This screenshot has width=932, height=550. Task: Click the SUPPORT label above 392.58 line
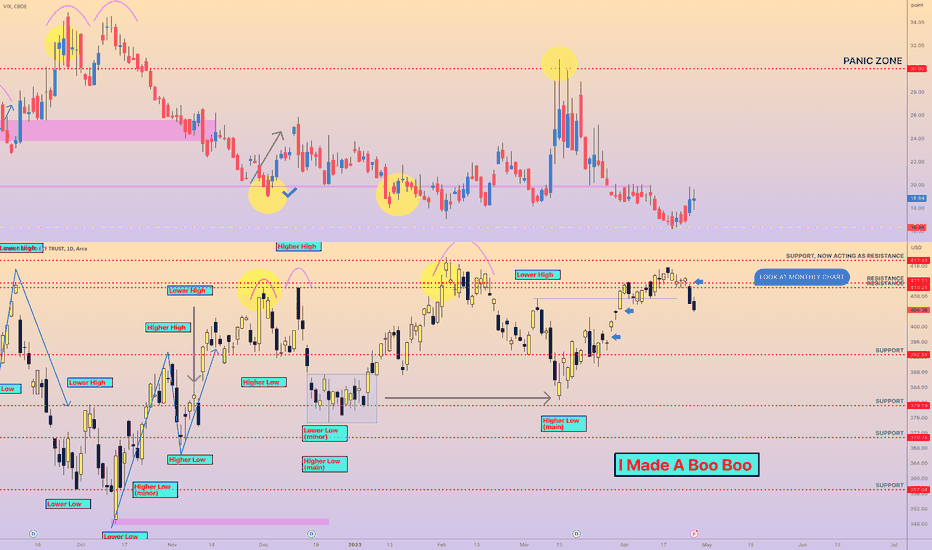(x=889, y=350)
